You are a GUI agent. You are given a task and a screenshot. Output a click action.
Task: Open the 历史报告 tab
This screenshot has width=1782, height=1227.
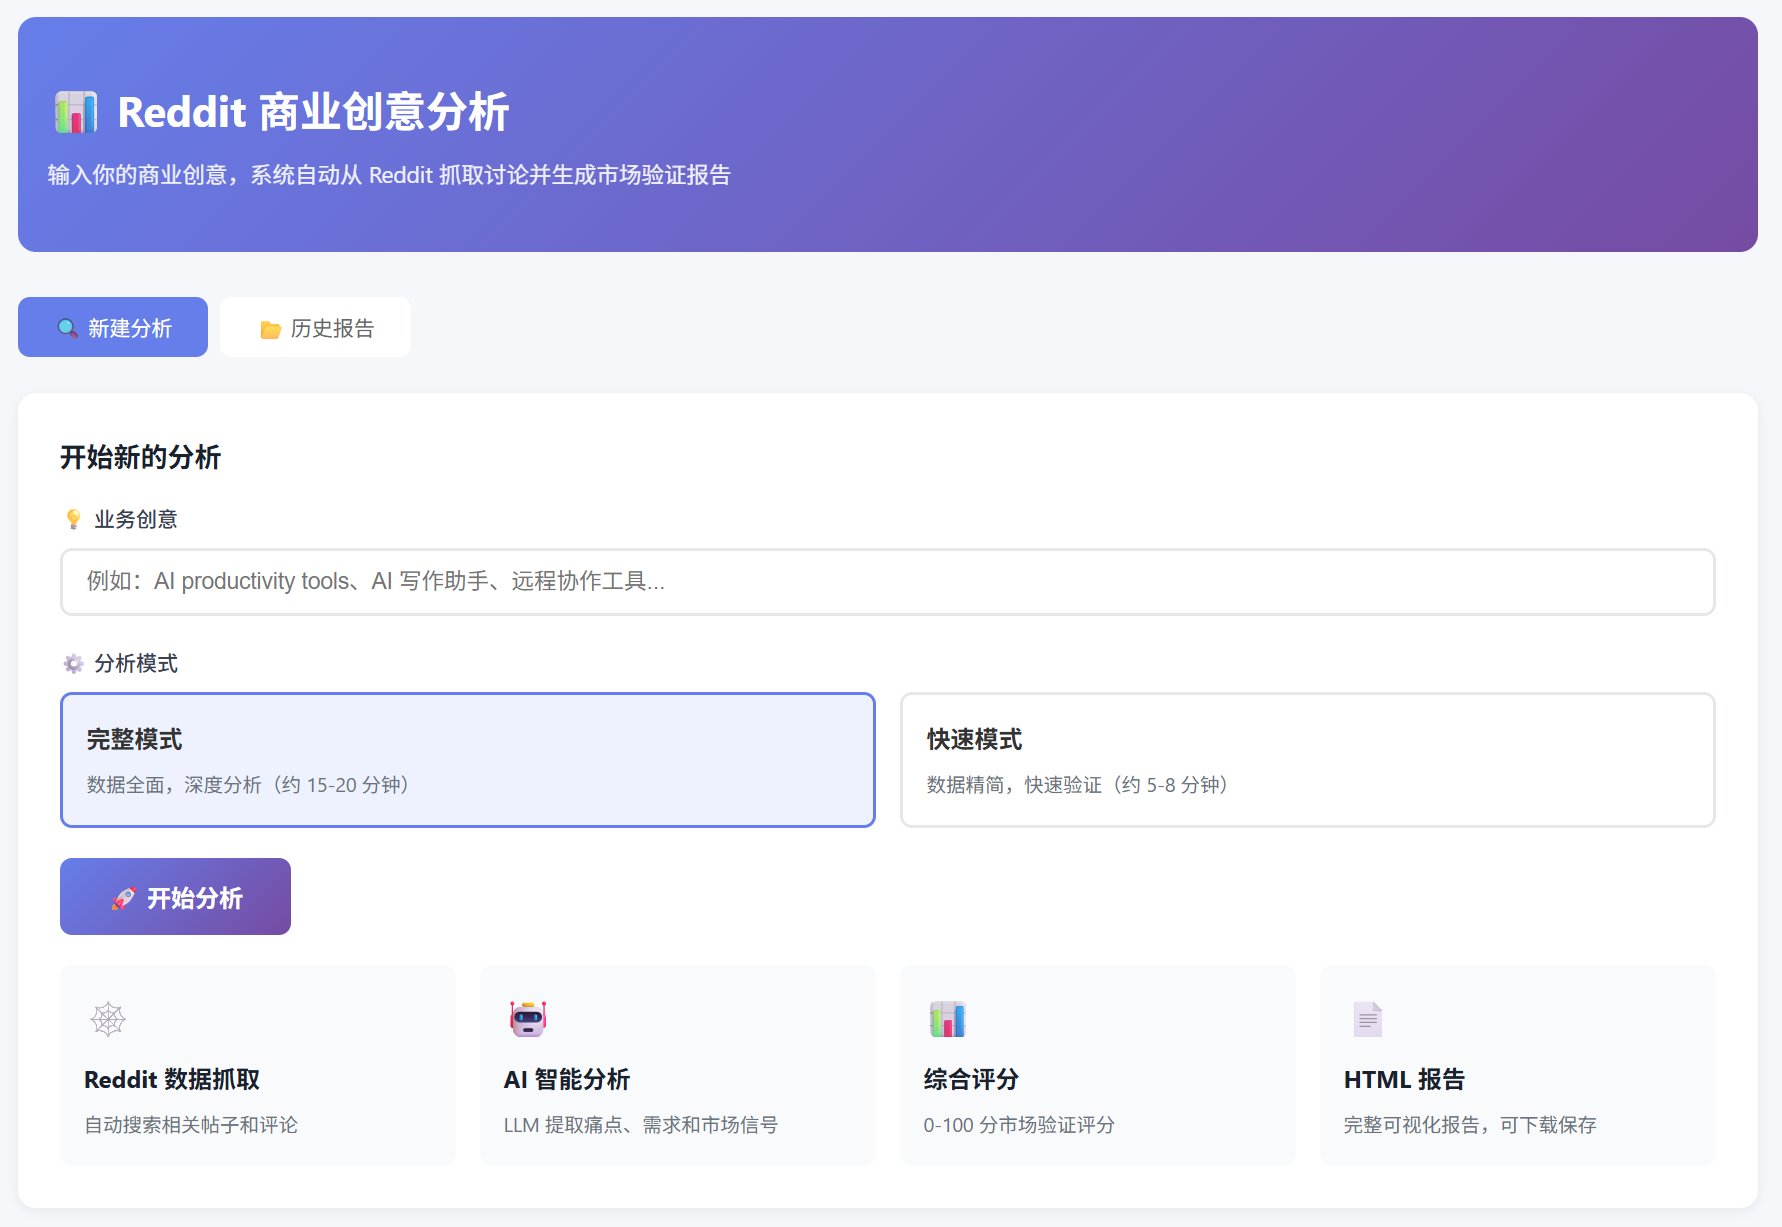pos(315,327)
